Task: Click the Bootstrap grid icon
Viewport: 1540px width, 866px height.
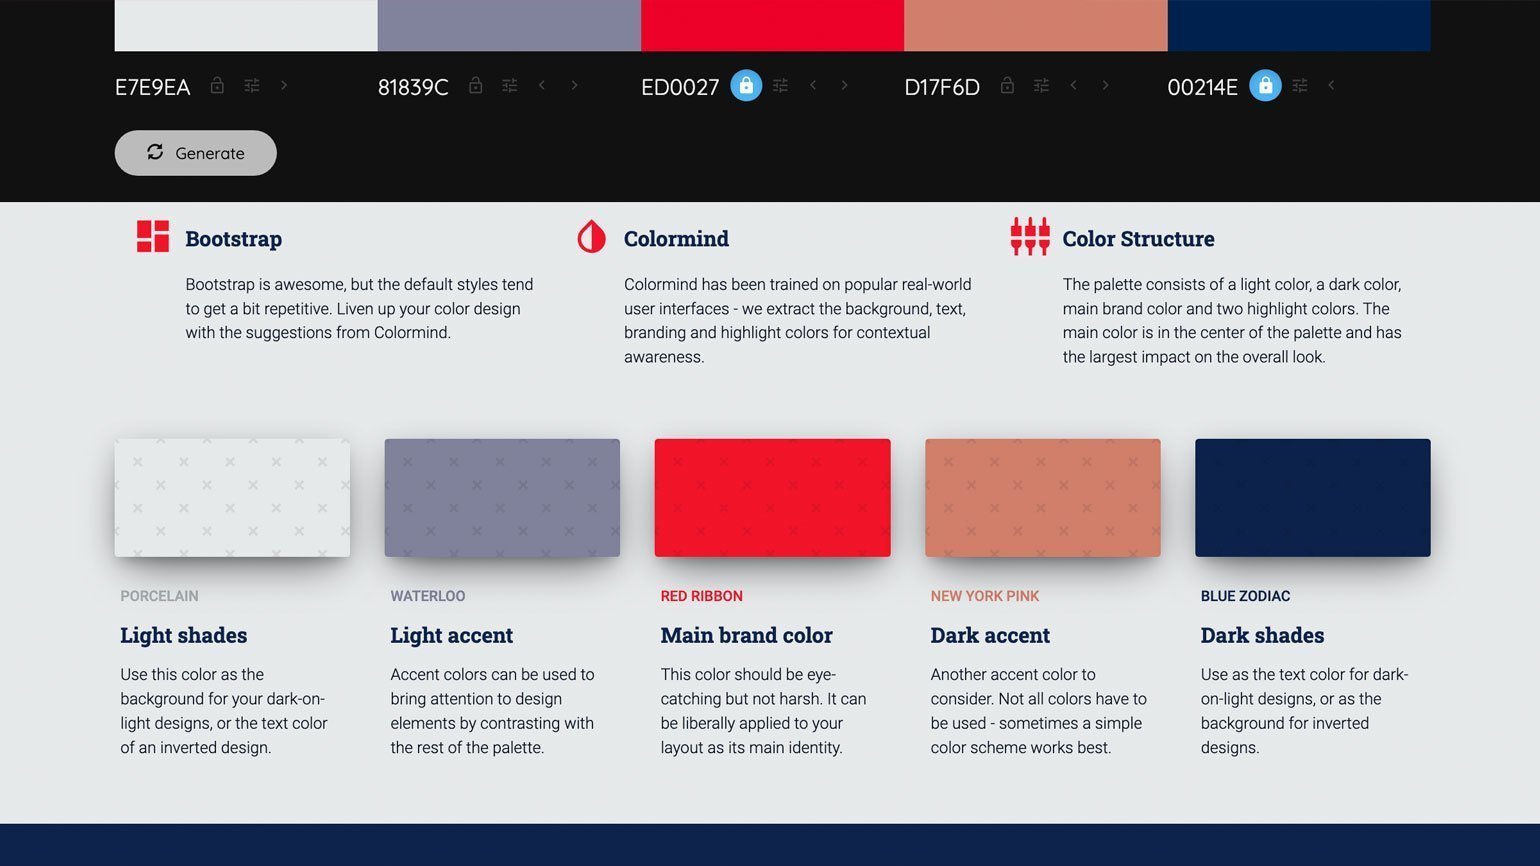Action: pyautogui.click(x=153, y=237)
